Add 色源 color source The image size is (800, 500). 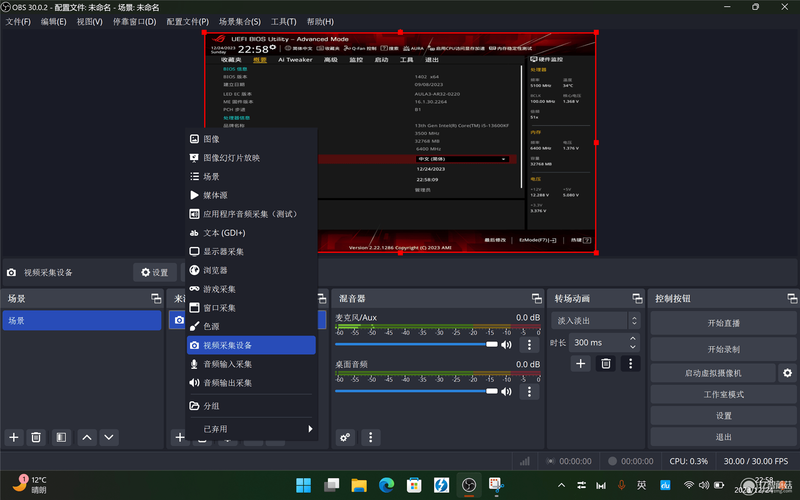pyautogui.click(x=251, y=327)
